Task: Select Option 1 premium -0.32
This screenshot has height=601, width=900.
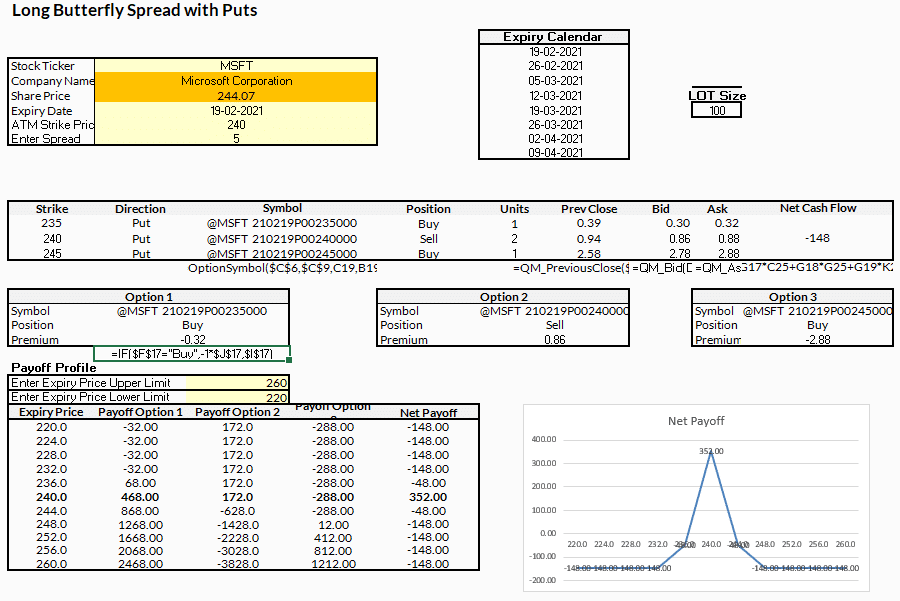Action: [x=193, y=339]
